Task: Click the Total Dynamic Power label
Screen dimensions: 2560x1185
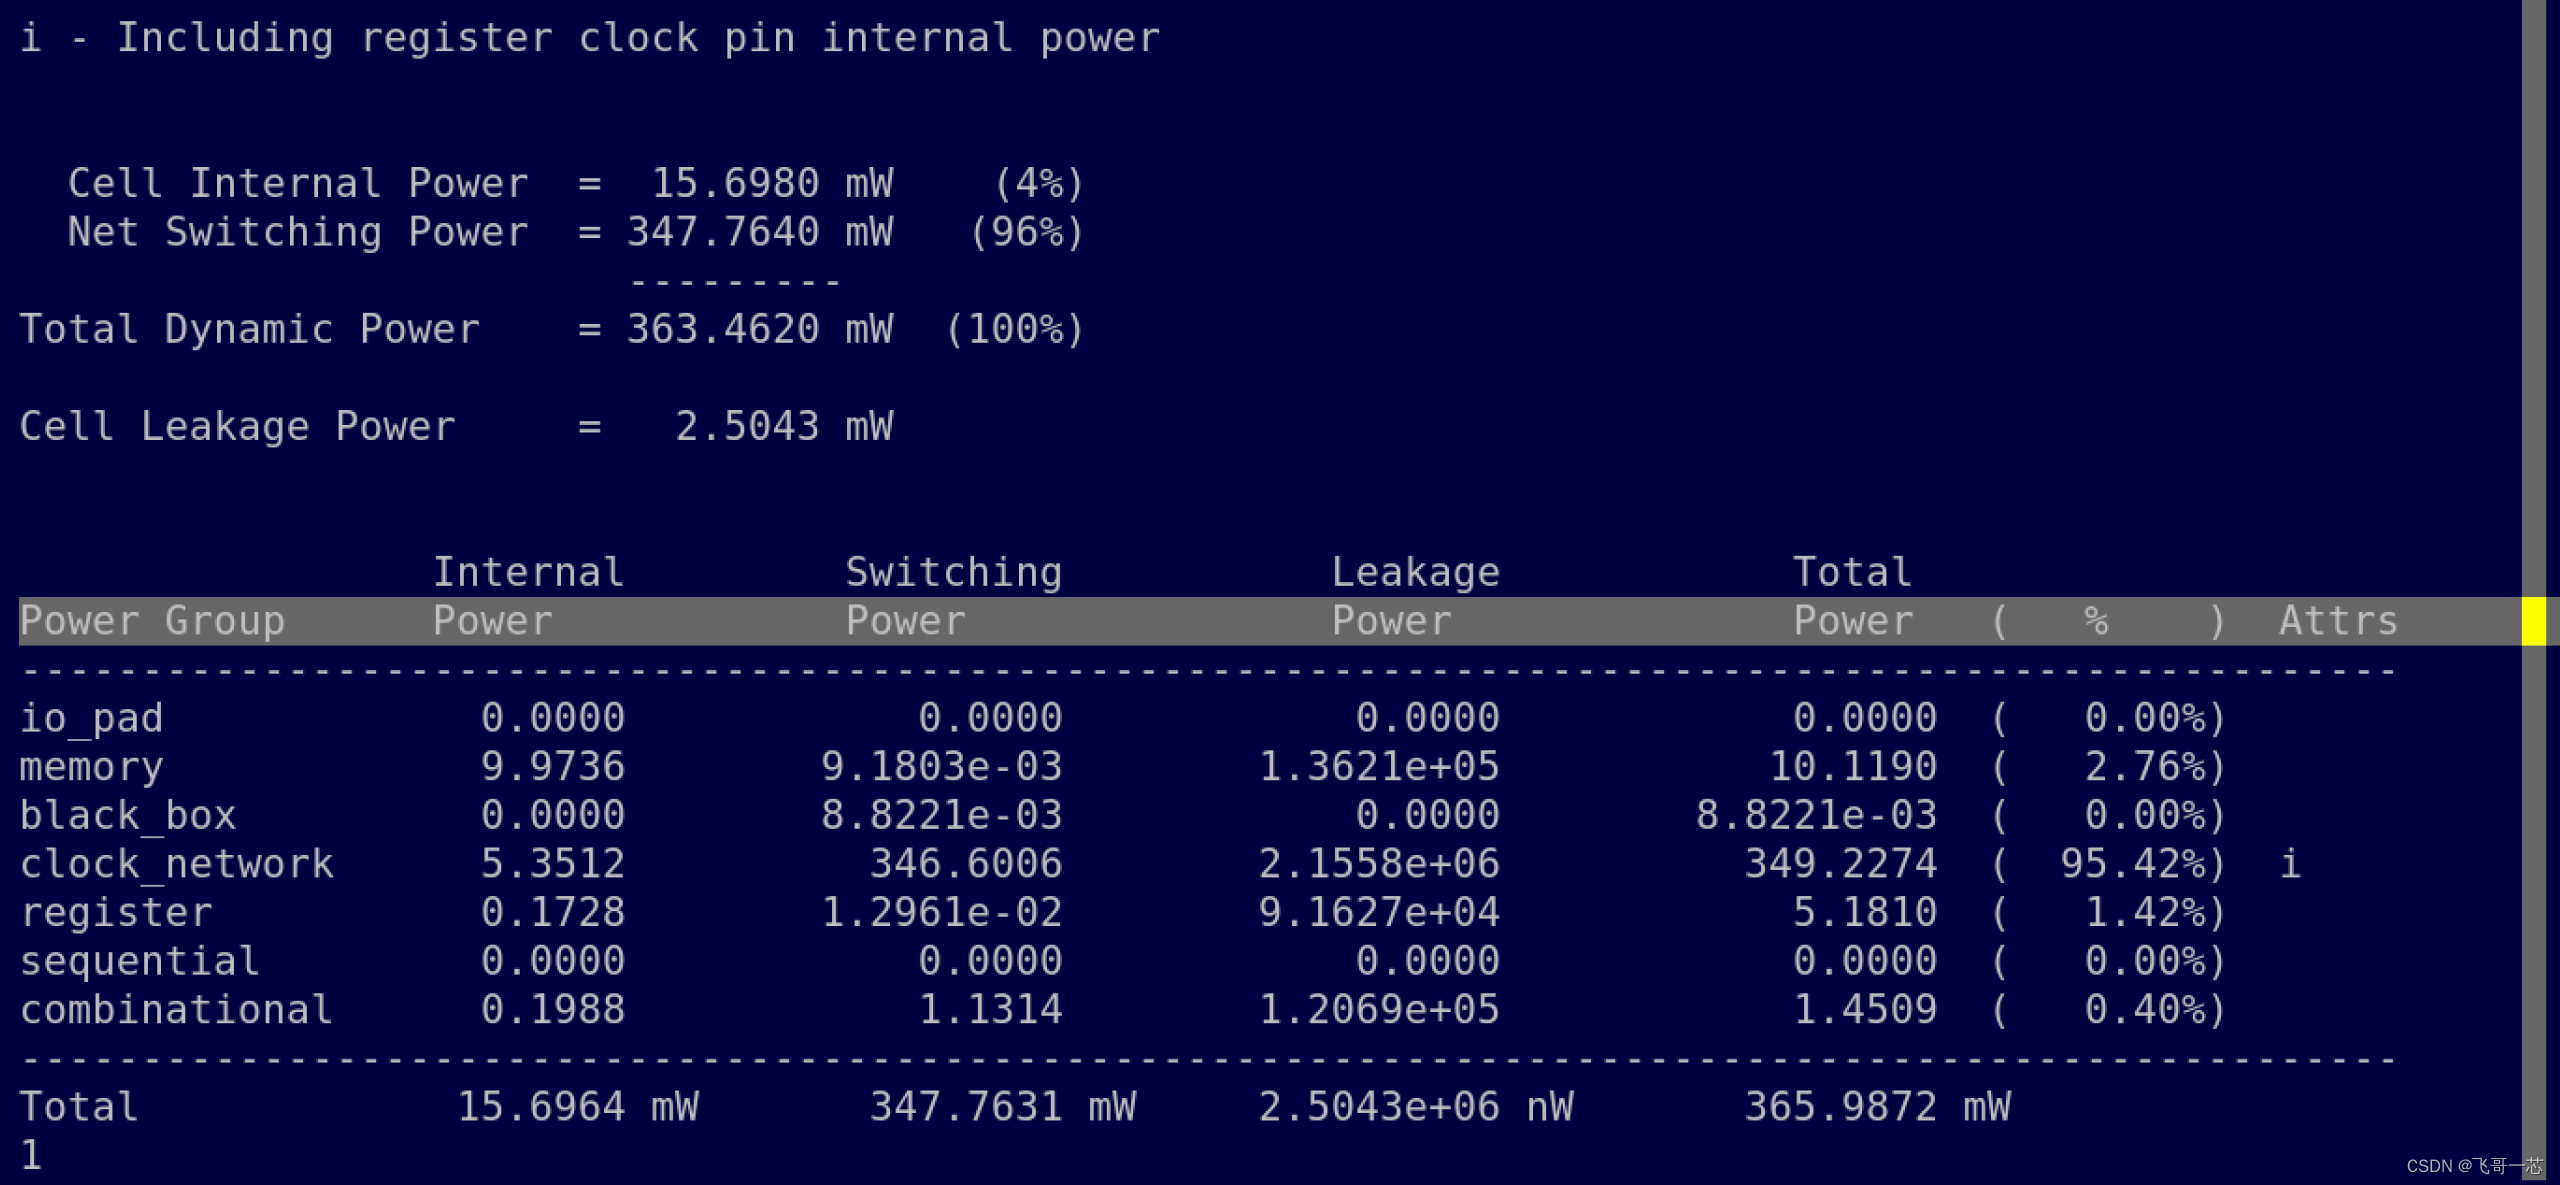Action: pyautogui.click(x=249, y=330)
